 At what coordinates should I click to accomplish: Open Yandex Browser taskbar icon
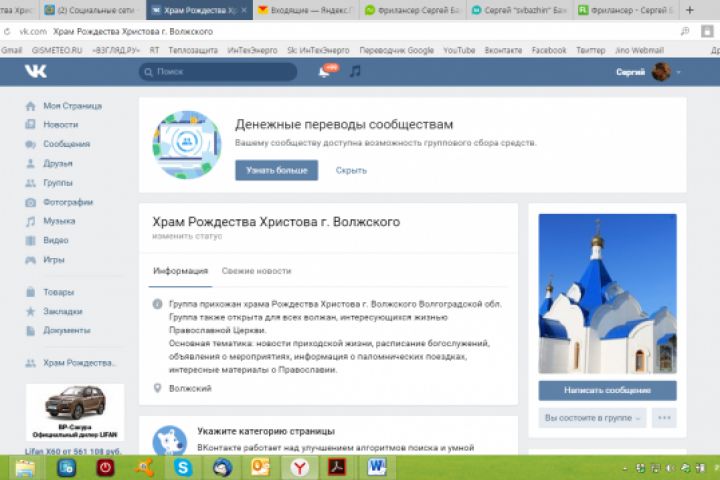coord(299,468)
